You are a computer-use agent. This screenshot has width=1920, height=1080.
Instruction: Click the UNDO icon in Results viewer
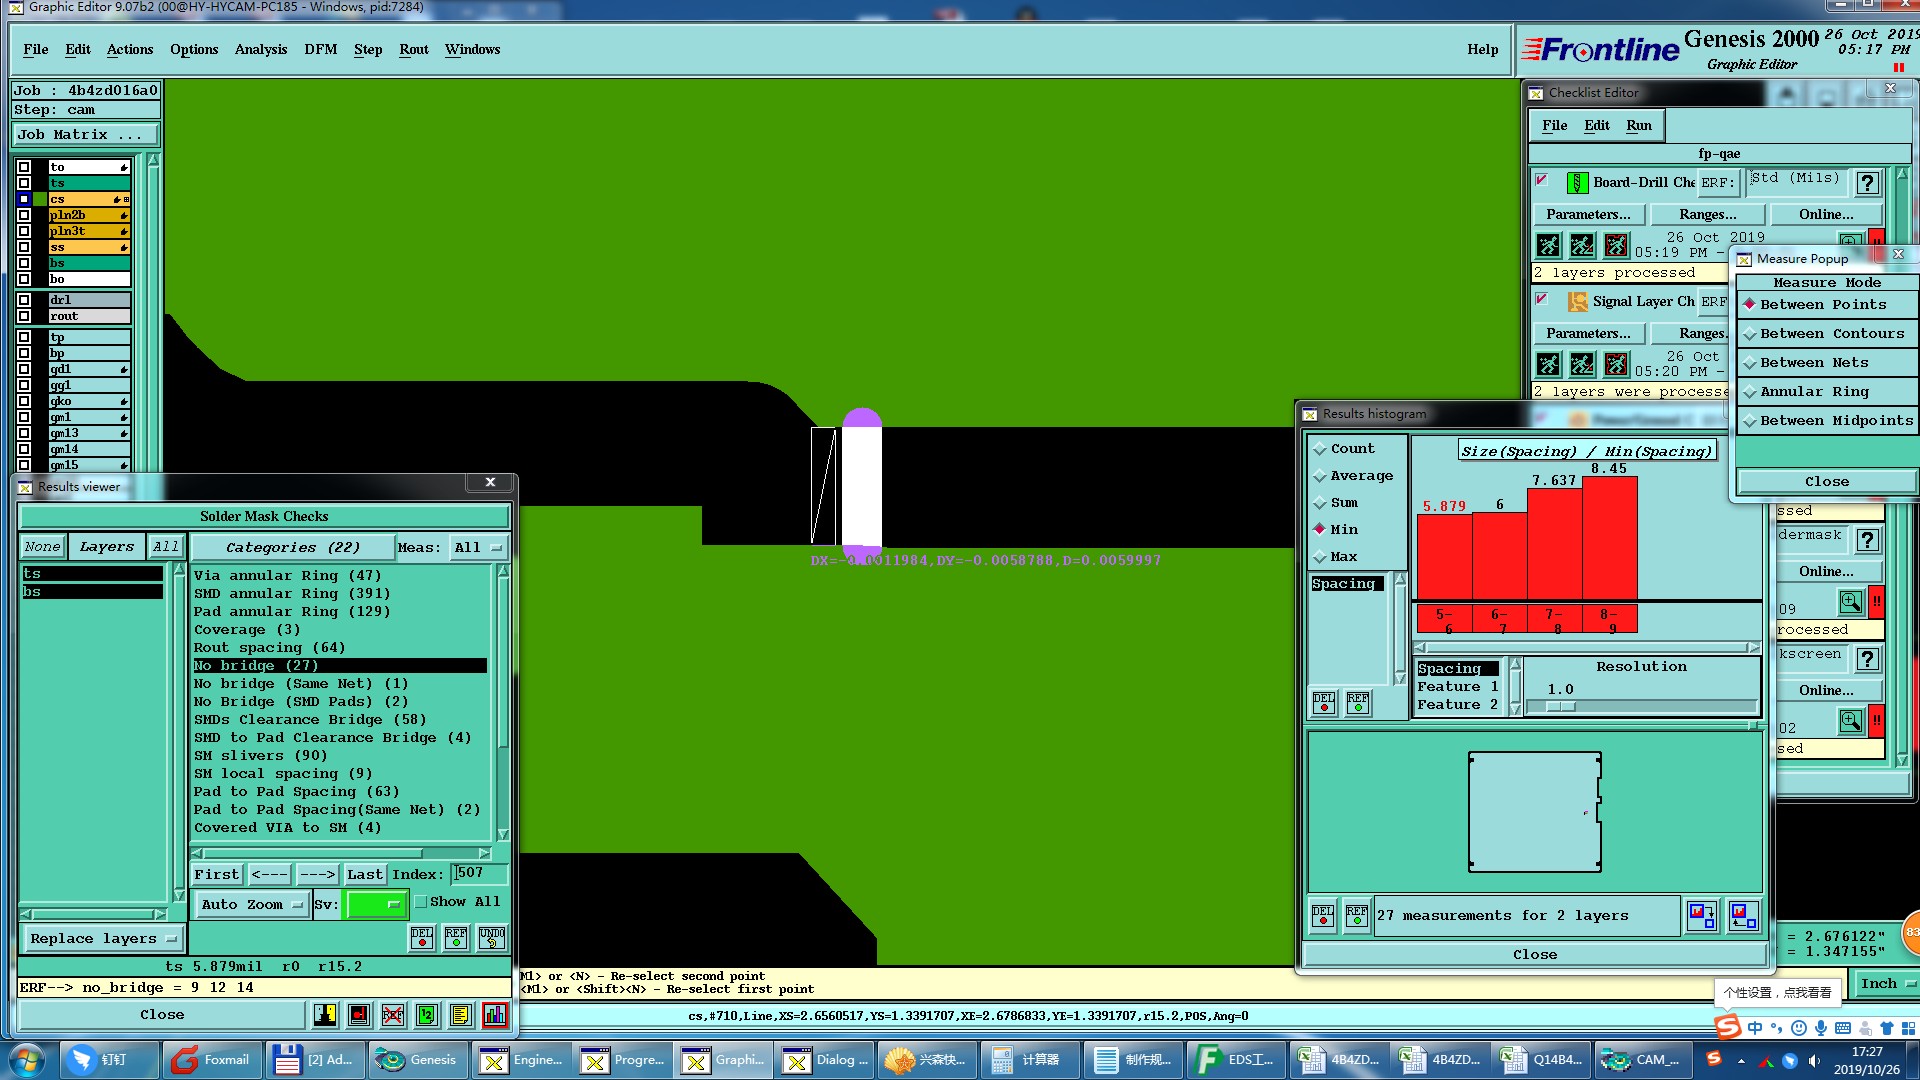492,938
